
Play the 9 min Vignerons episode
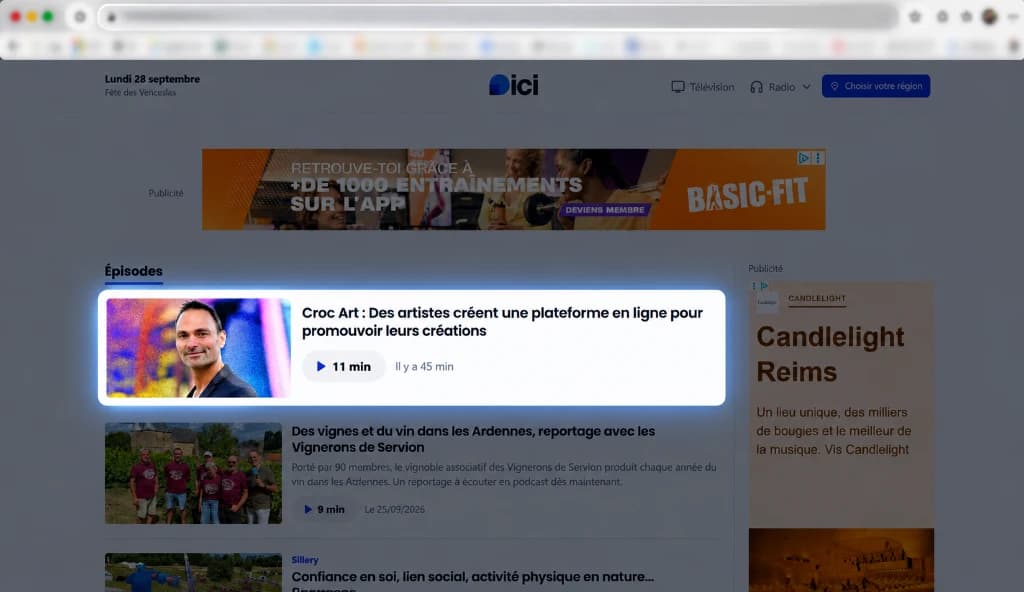click(325, 509)
